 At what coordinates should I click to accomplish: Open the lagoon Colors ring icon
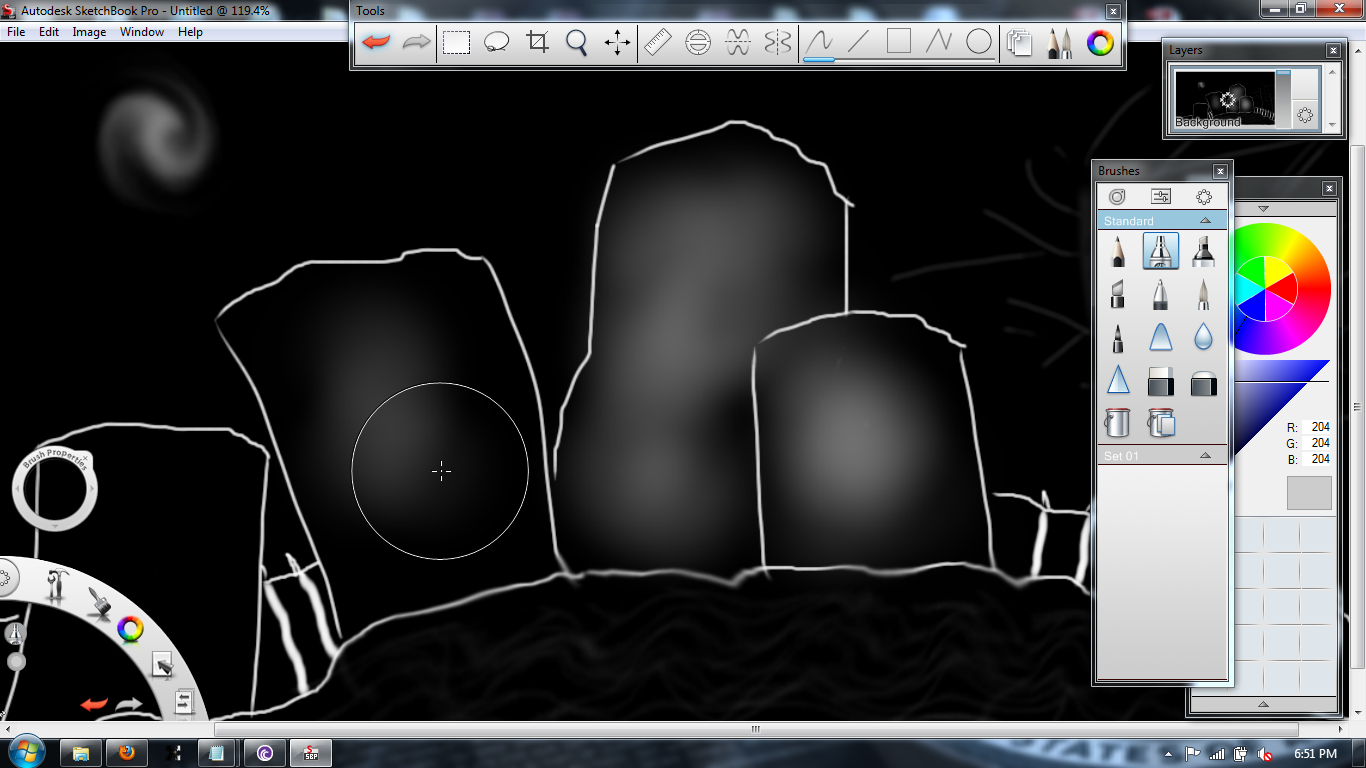(x=130, y=629)
